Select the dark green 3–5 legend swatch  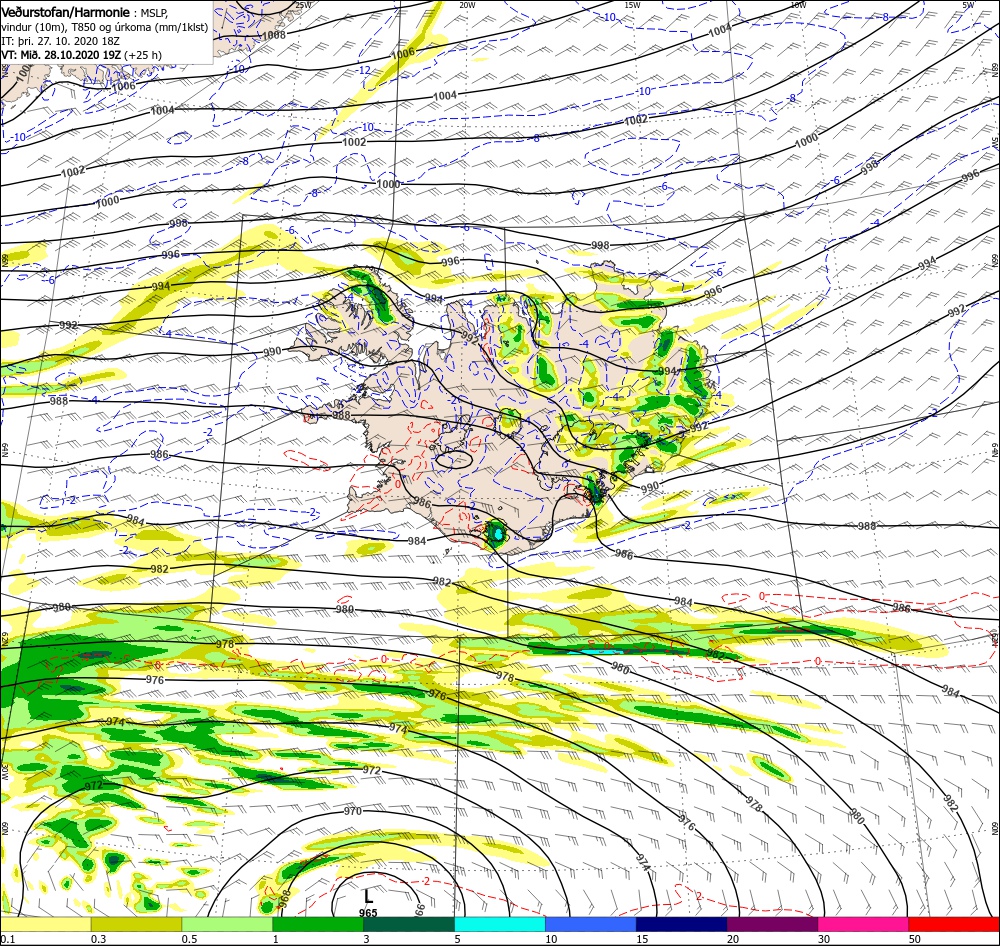pyautogui.click(x=409, y=924)
